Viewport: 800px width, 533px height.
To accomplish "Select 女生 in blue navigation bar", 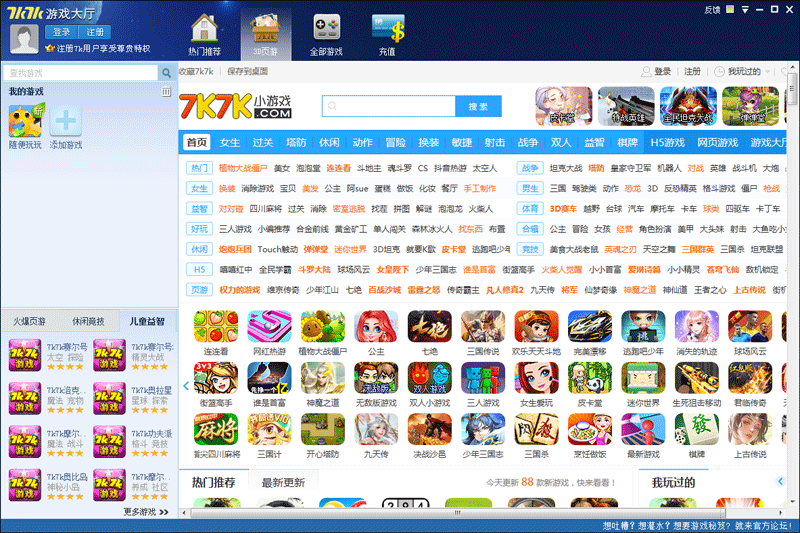I will pos(230,142).
